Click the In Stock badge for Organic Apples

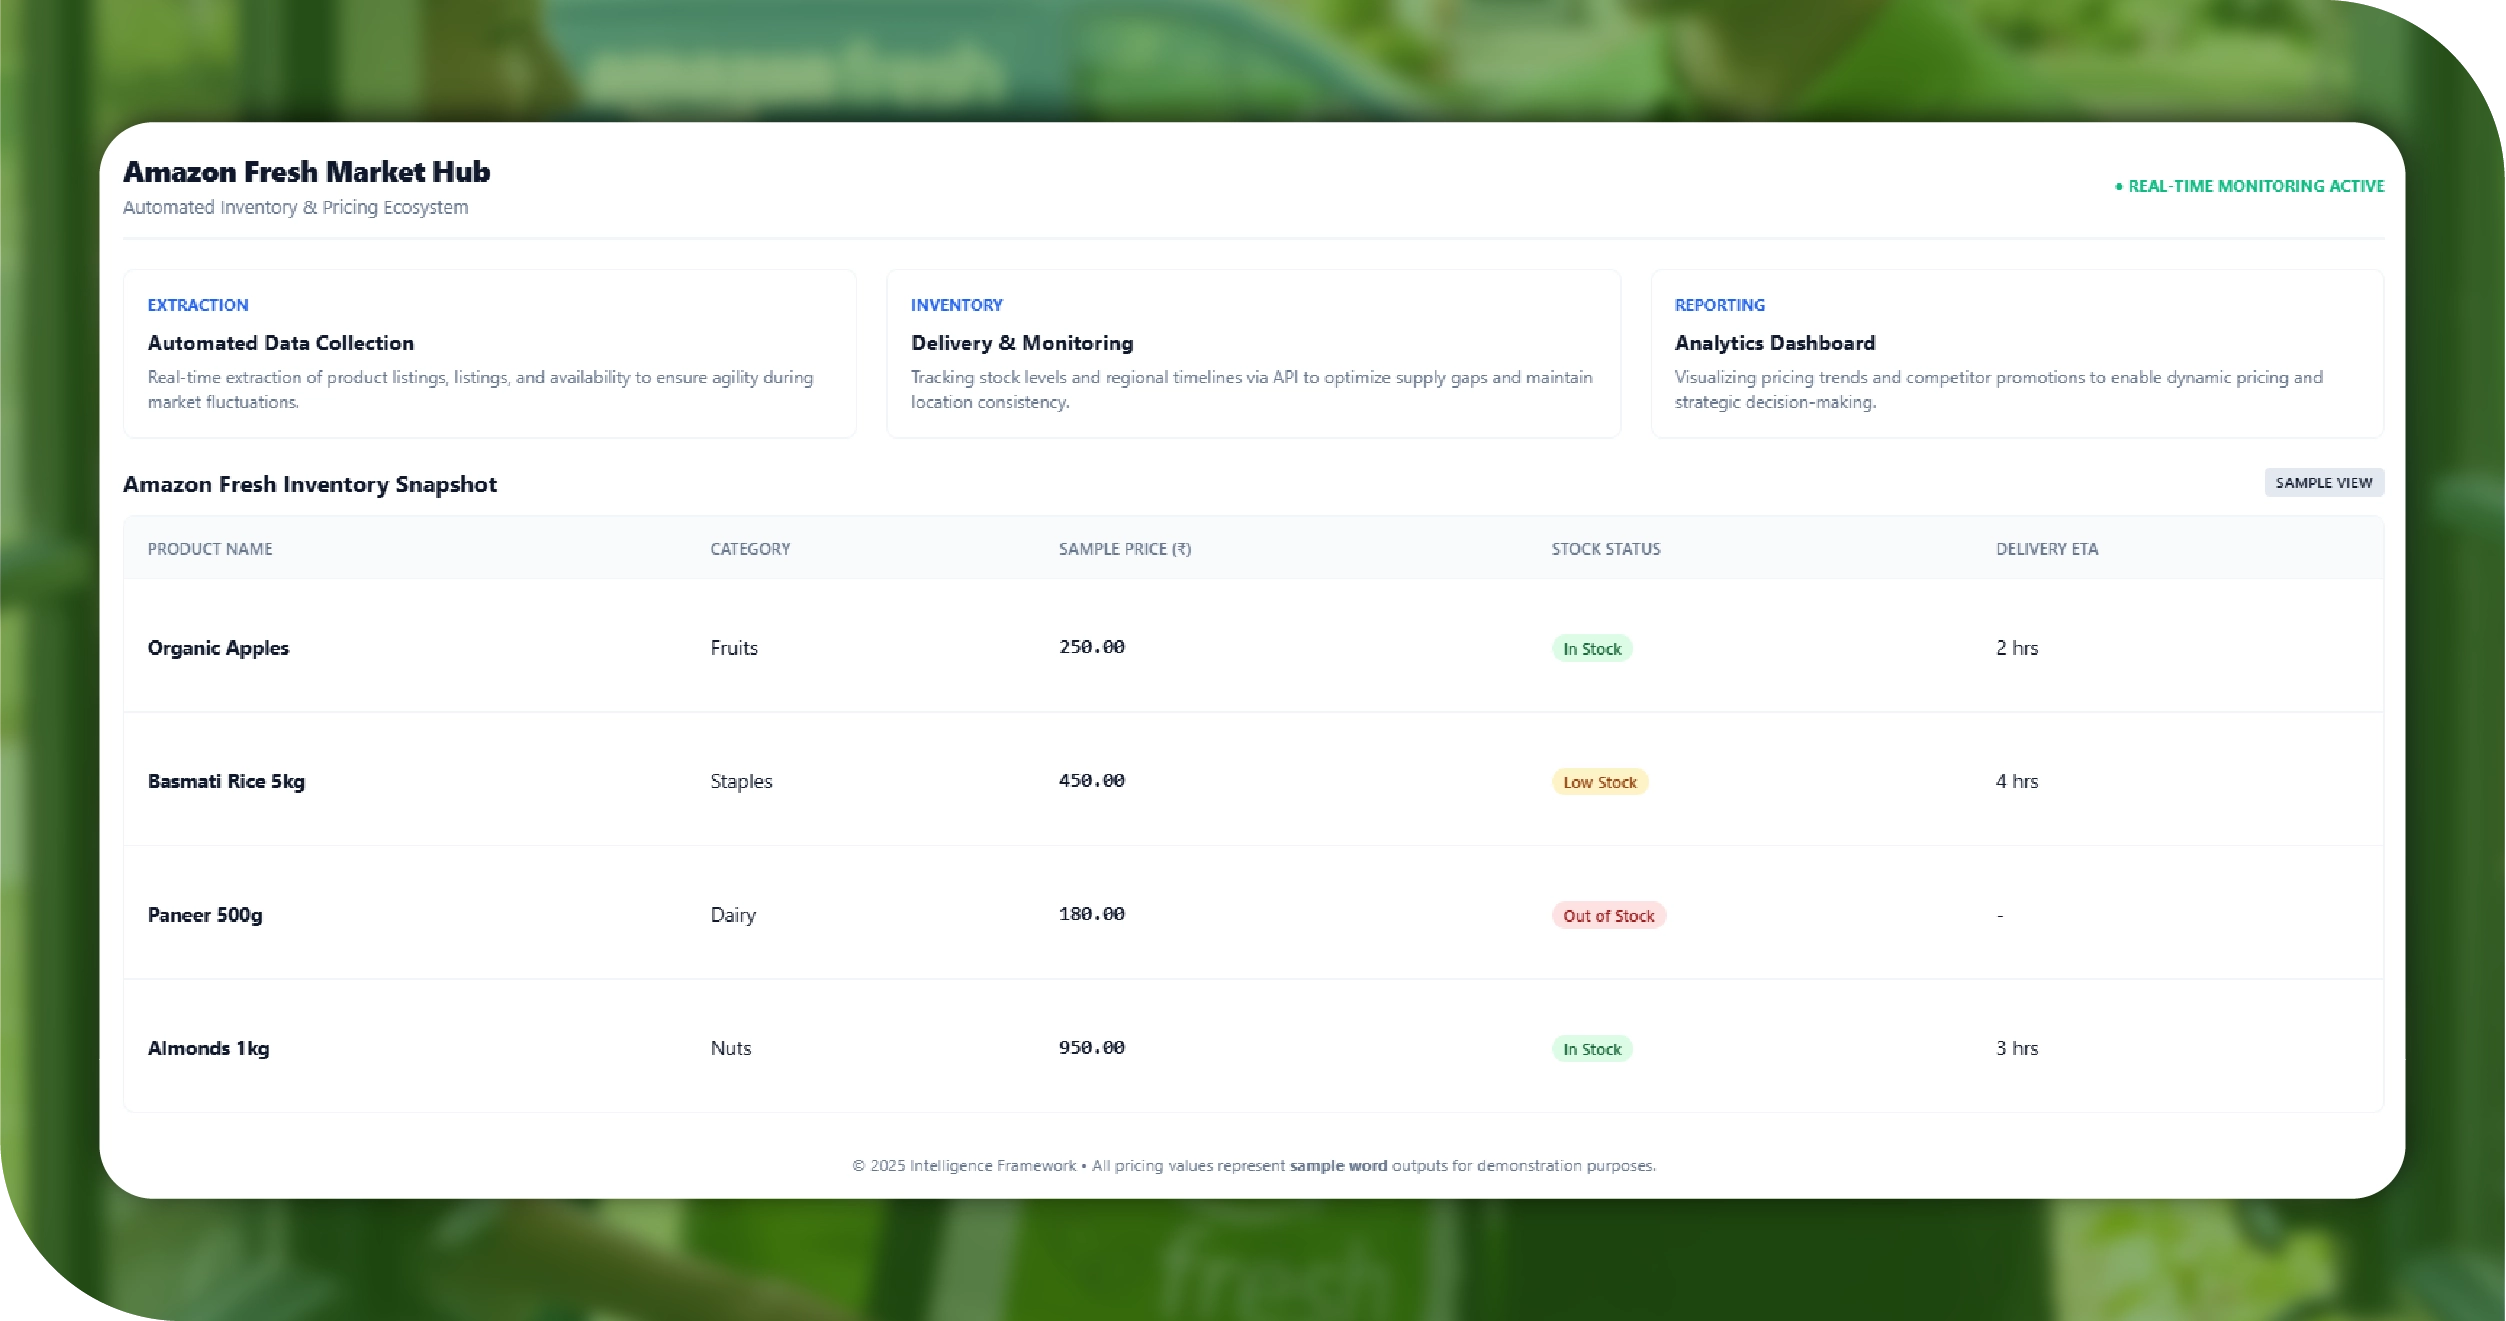click(x=1591, y=649)
